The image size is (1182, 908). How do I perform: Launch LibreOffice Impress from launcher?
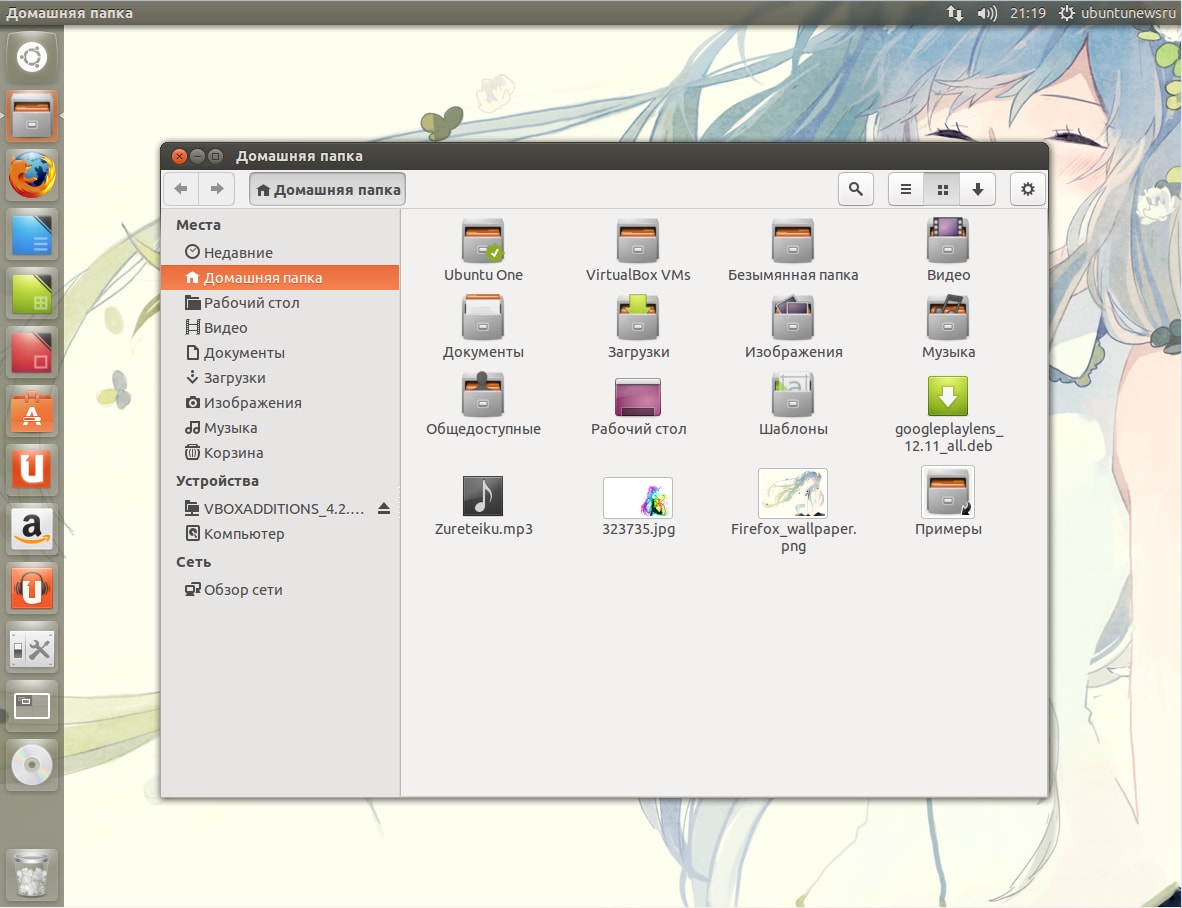pyautogui.click(x=32, y=352)
